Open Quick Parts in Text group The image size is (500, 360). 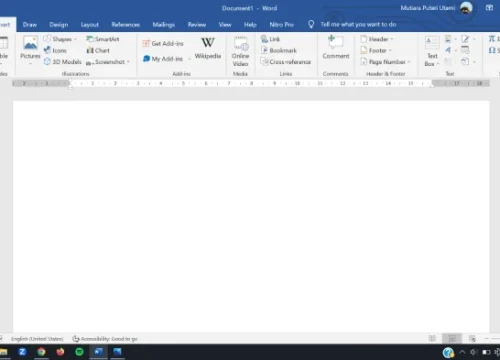[450, 39]
